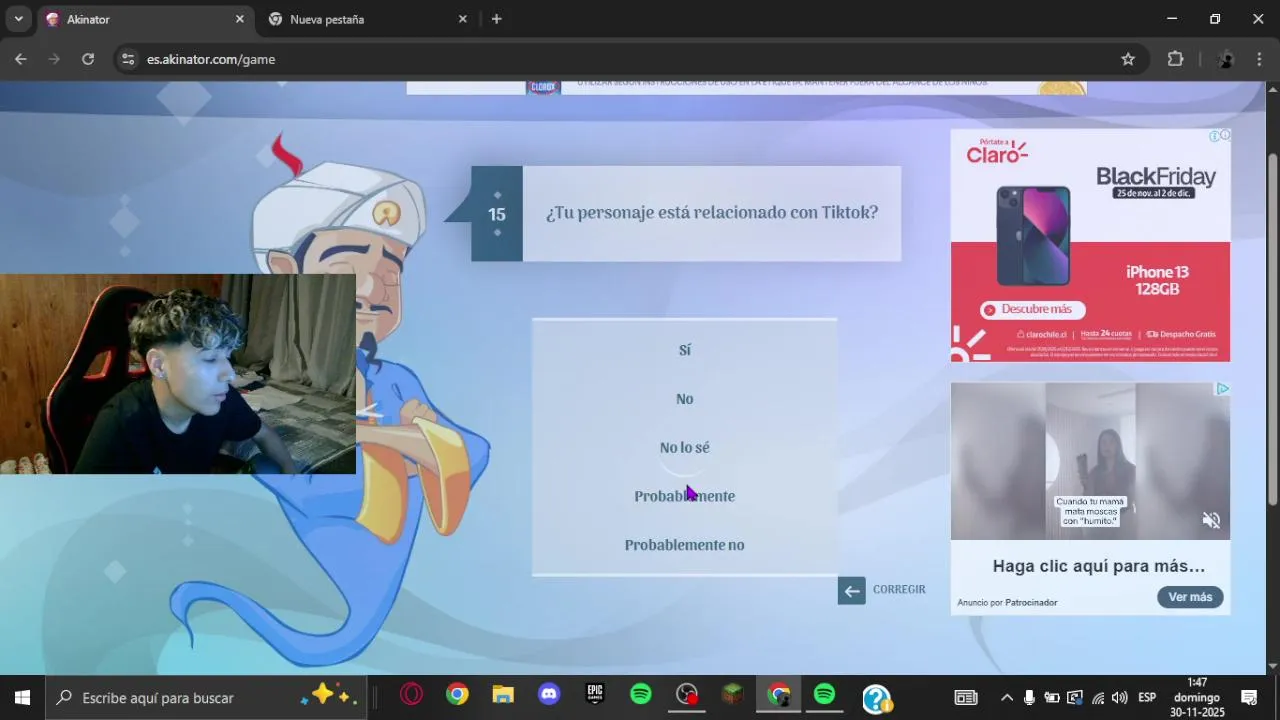Image resolution: width=1280 pixels, height=720 pixels.
Task: Open the volume control icon
Action: (1120, 698)
